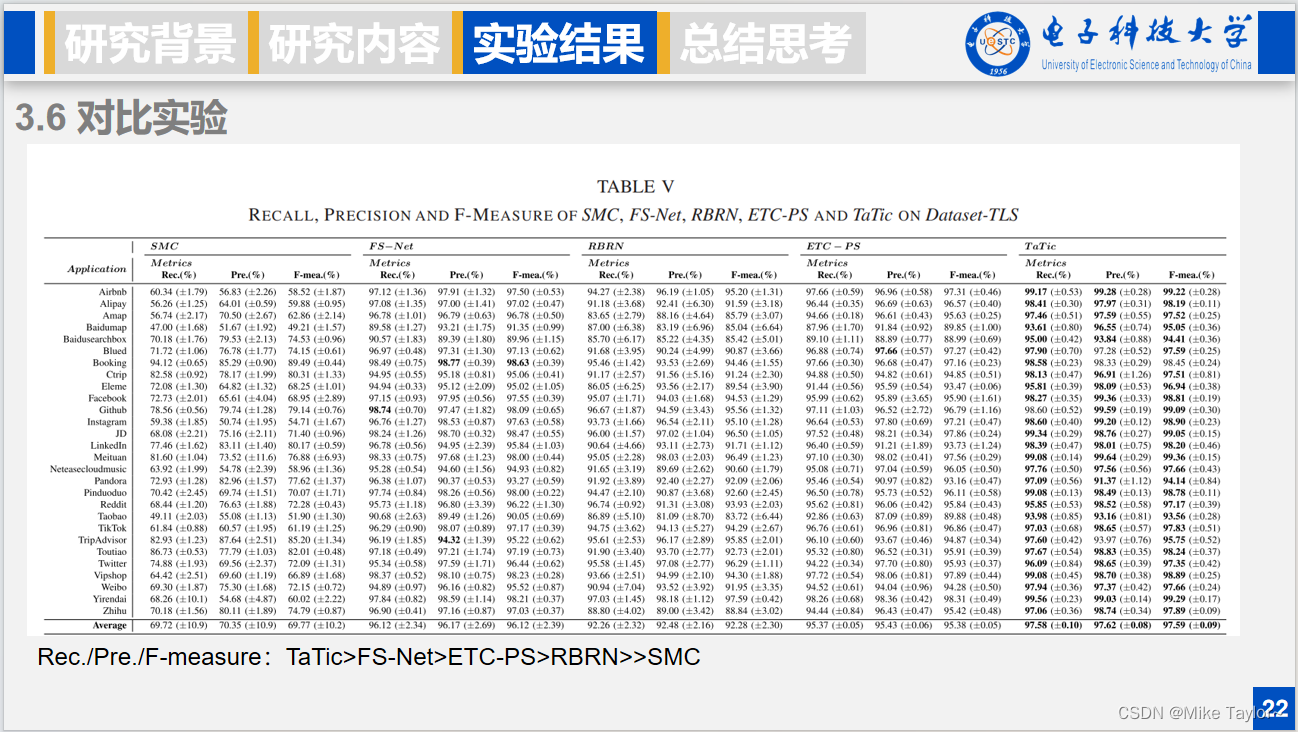Viewport: 1298px width, 732px height.
Task: Select the Pinduoduo row label
Action: (106, 493)
